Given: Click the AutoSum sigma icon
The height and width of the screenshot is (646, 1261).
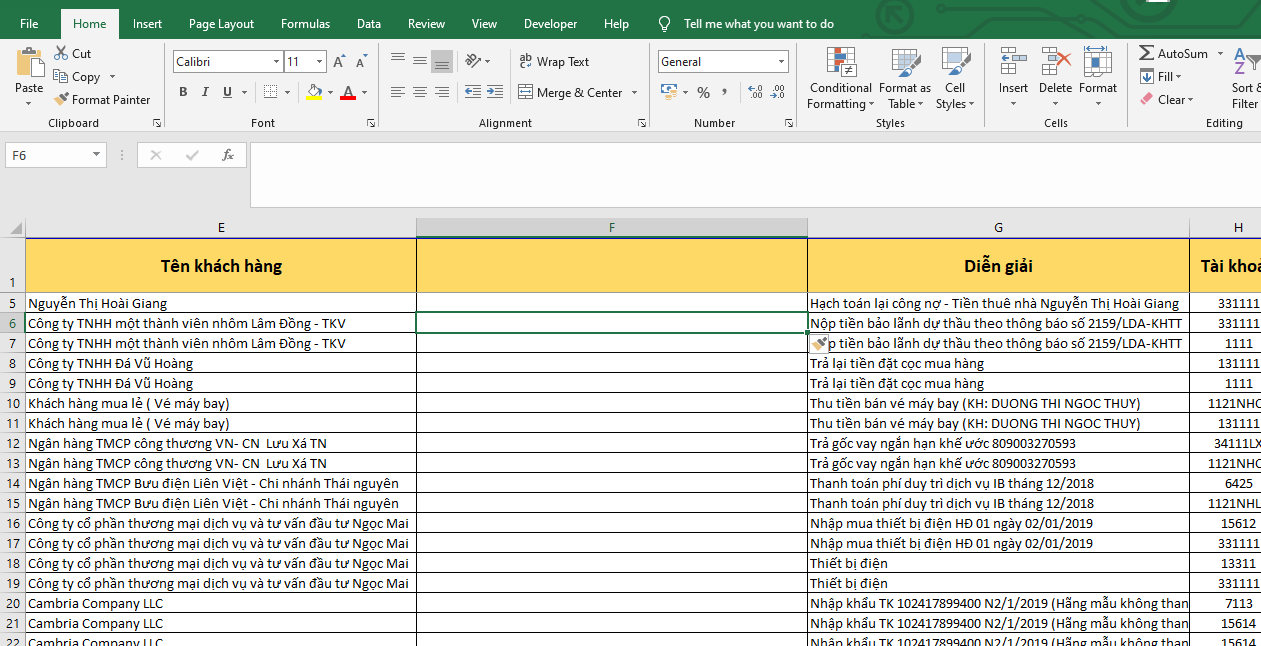Looking at the screenshot, I should [x=1147, y=54].
